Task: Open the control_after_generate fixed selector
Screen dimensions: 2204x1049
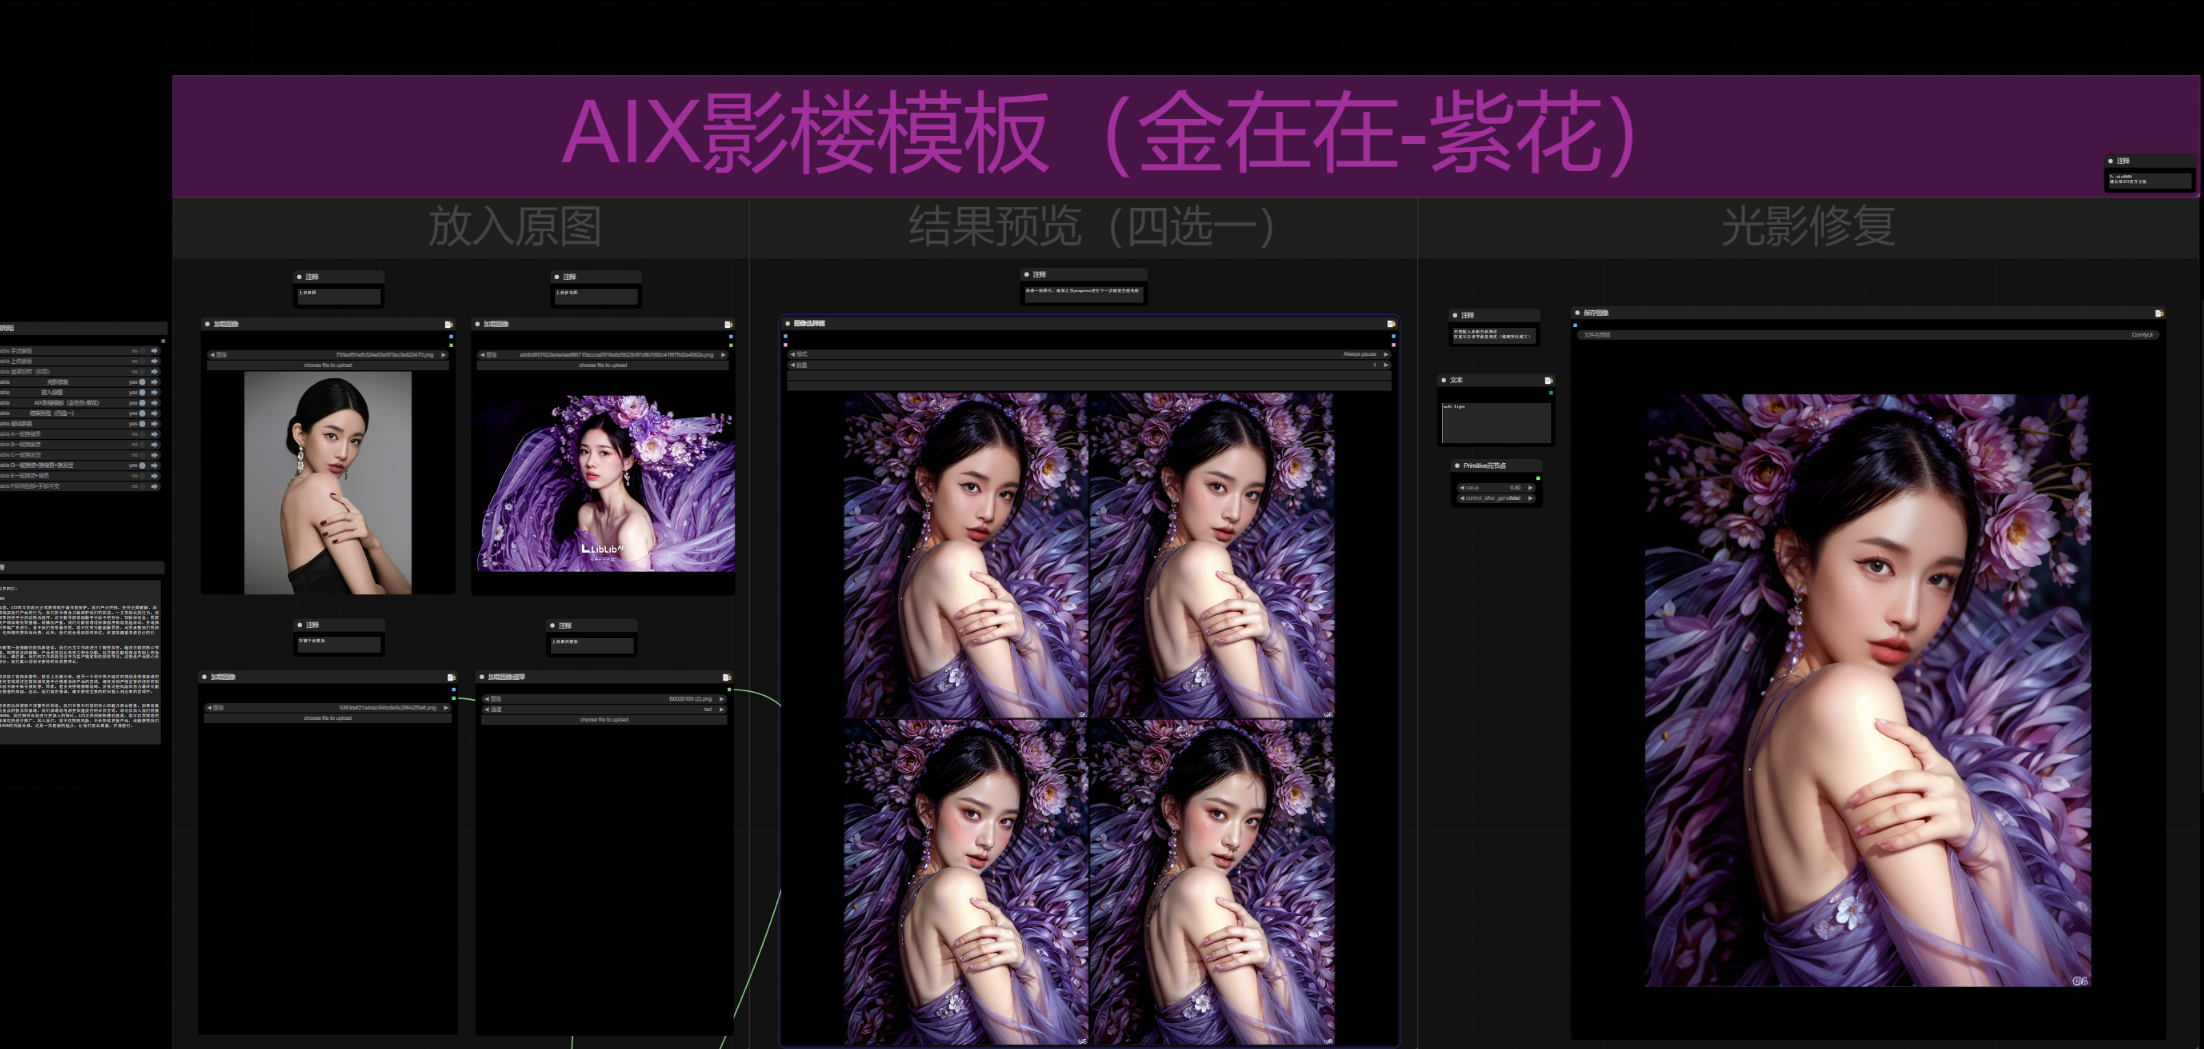Action: 1496,498
